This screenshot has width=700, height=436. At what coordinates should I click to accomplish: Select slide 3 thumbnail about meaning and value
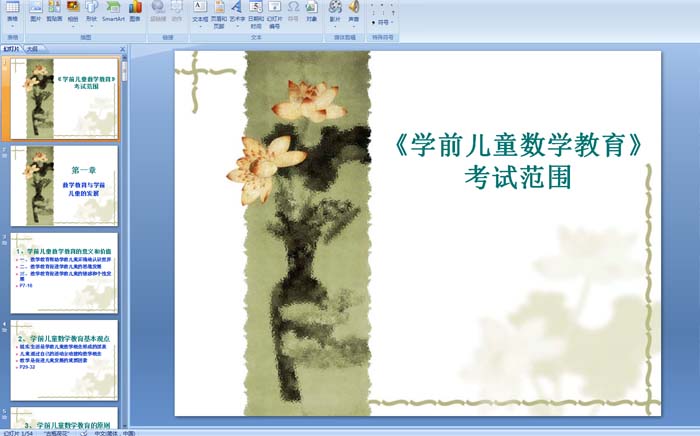coord(64,273)
